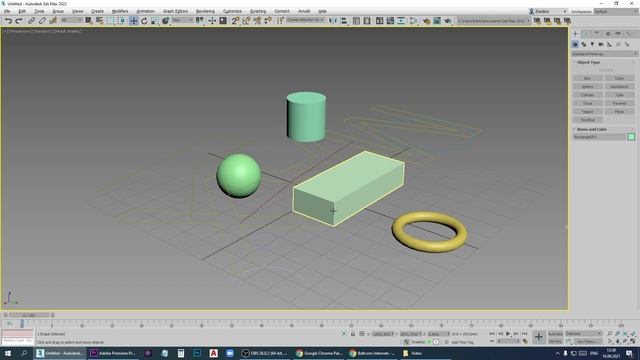640x360 pixels.
Task: Open the Rendering menu
Action: click(x=205, y=11)
